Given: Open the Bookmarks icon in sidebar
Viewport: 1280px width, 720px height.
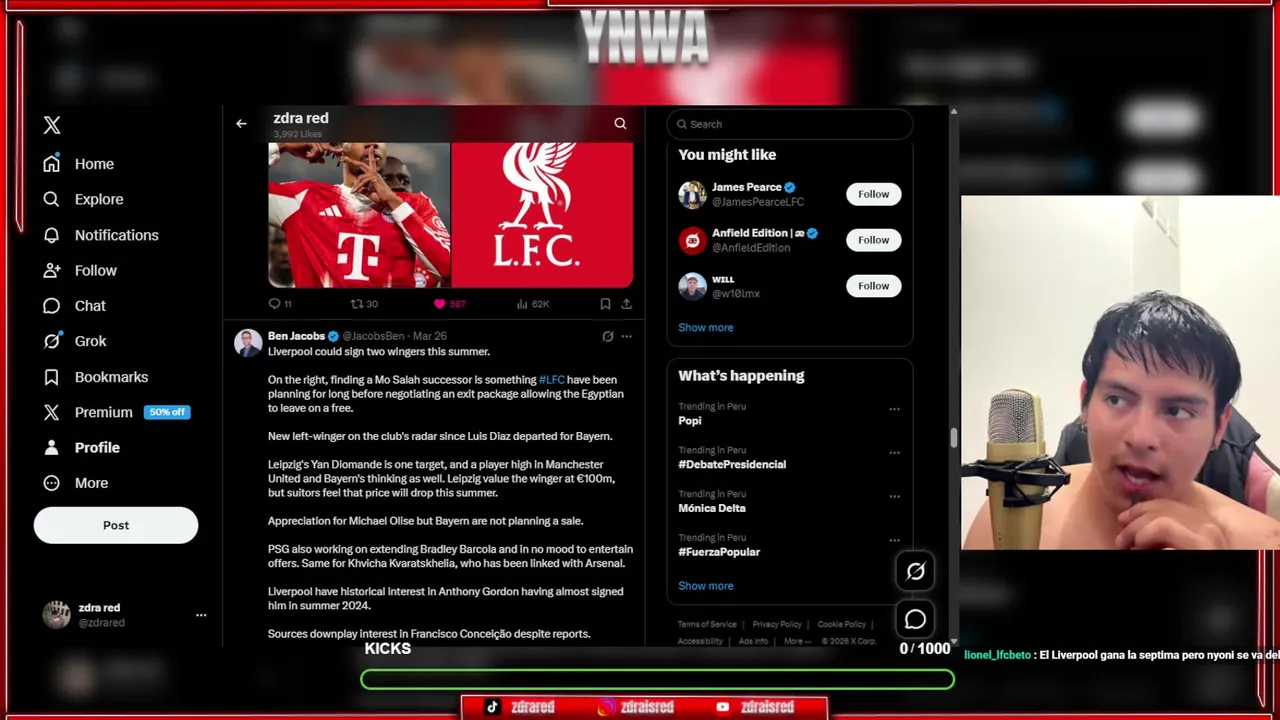Looking at the screenshot, I should pyautogui.click(x=52, y=377).
